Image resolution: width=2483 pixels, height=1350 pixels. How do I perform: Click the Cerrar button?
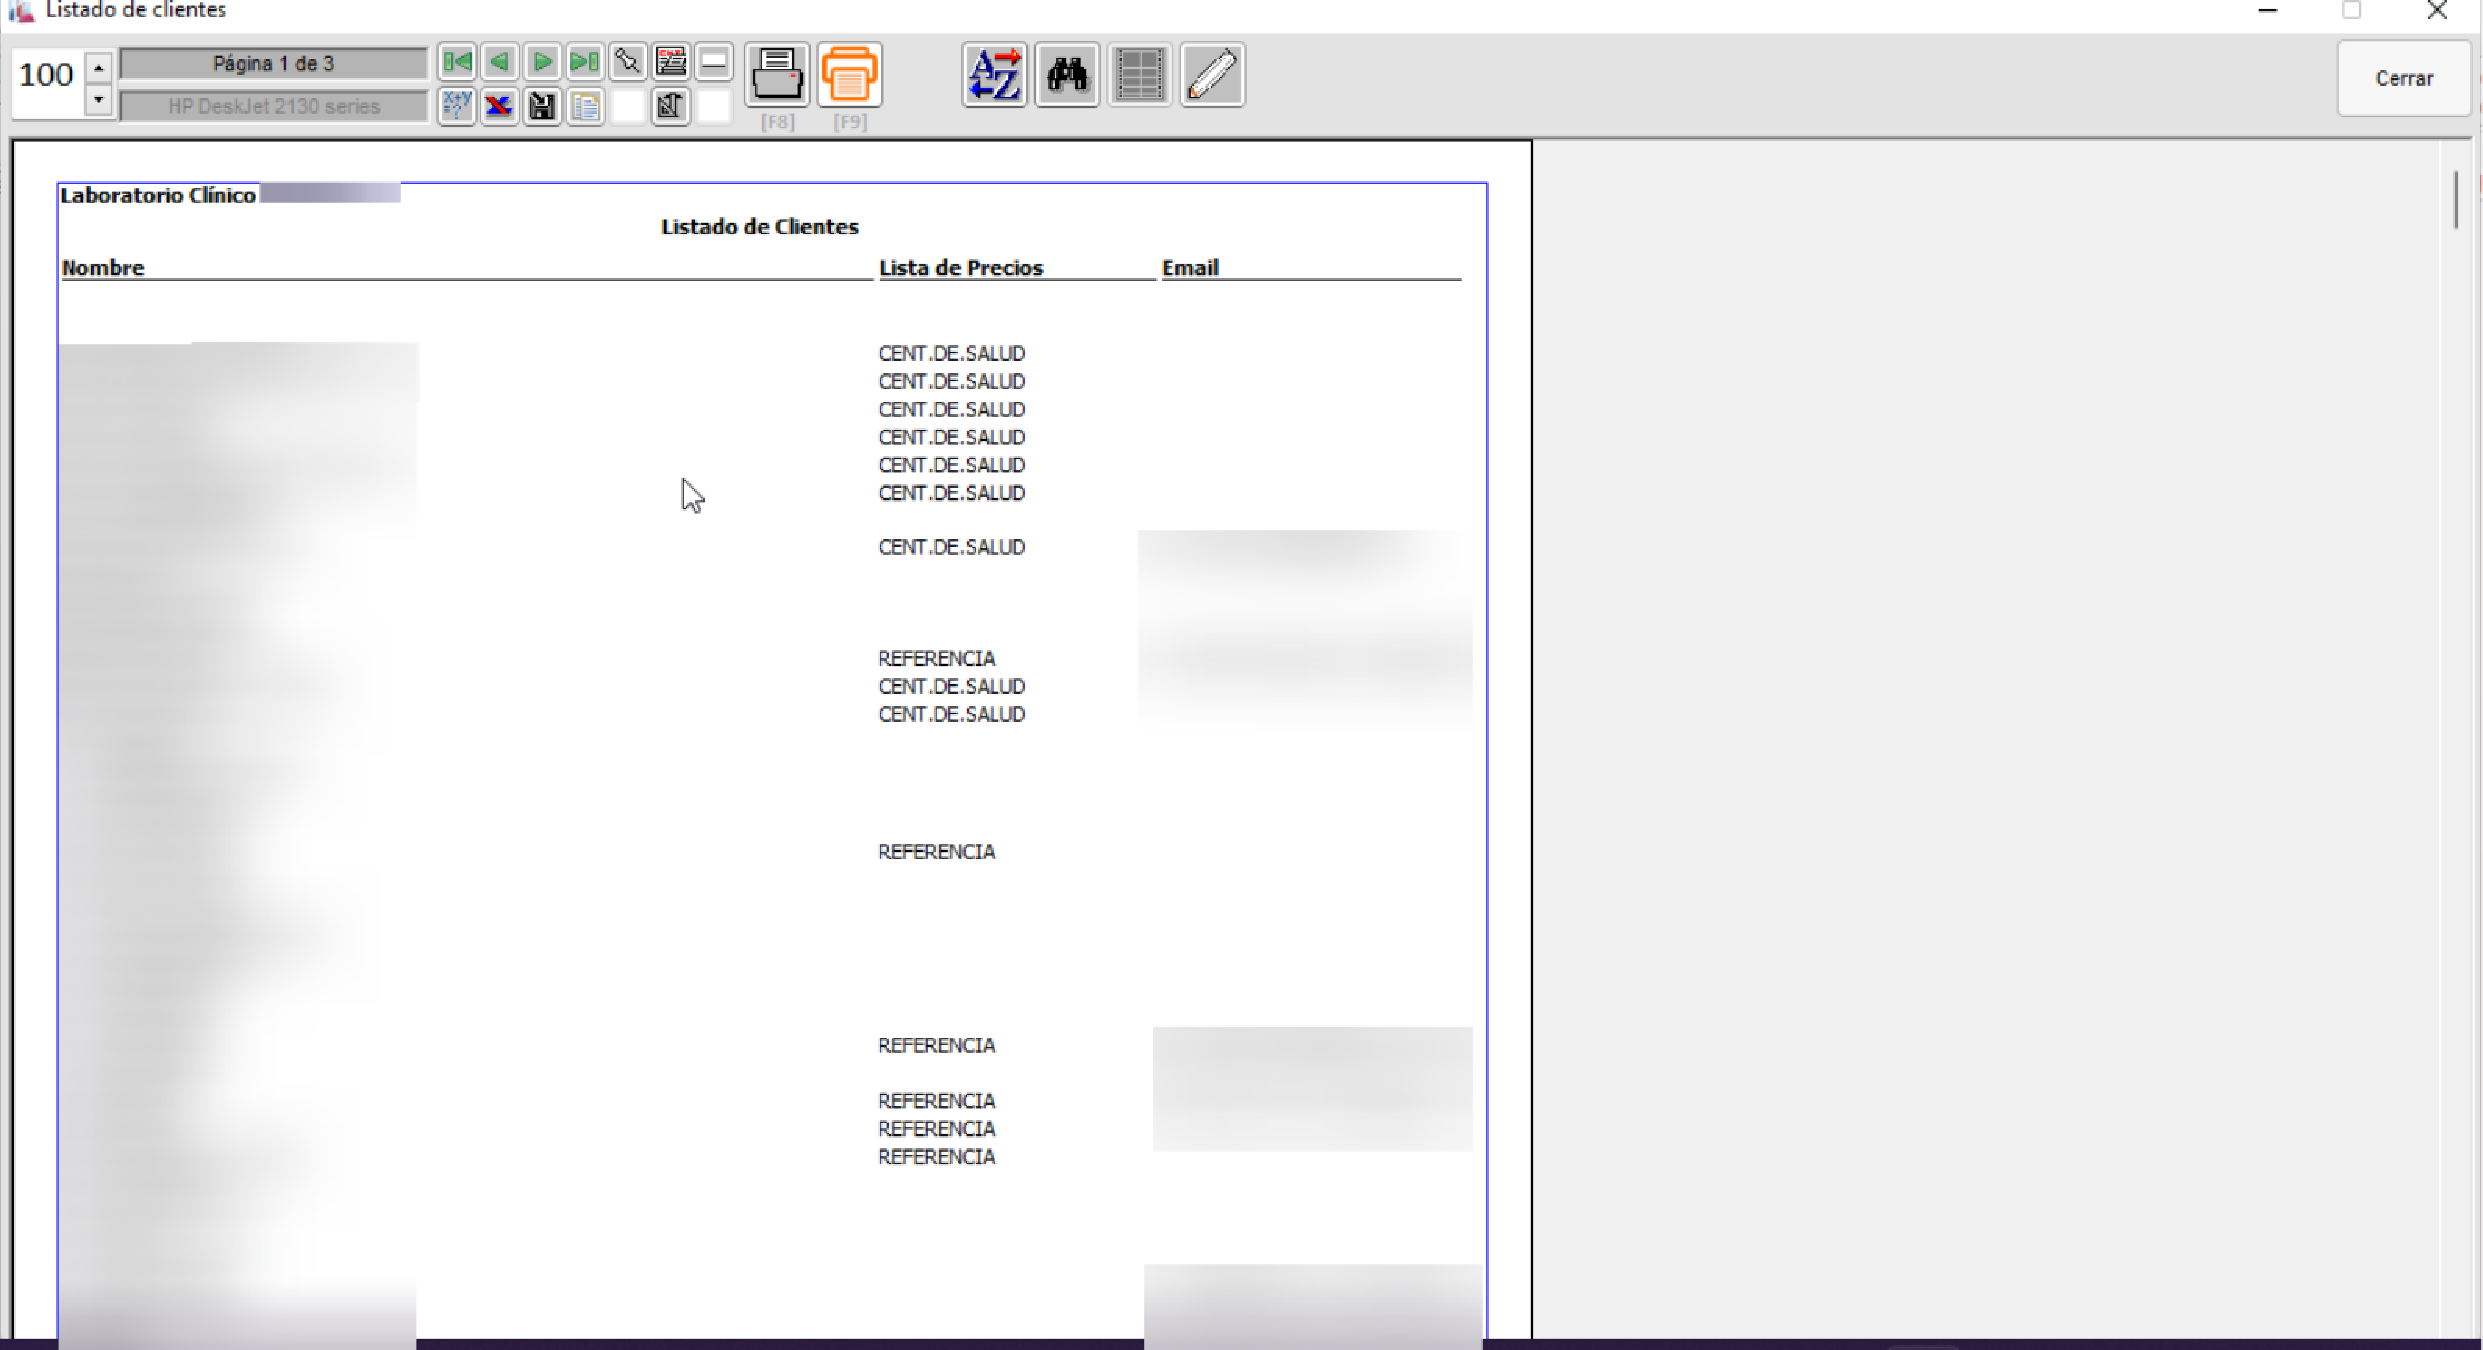click(x=2403, y=78)
